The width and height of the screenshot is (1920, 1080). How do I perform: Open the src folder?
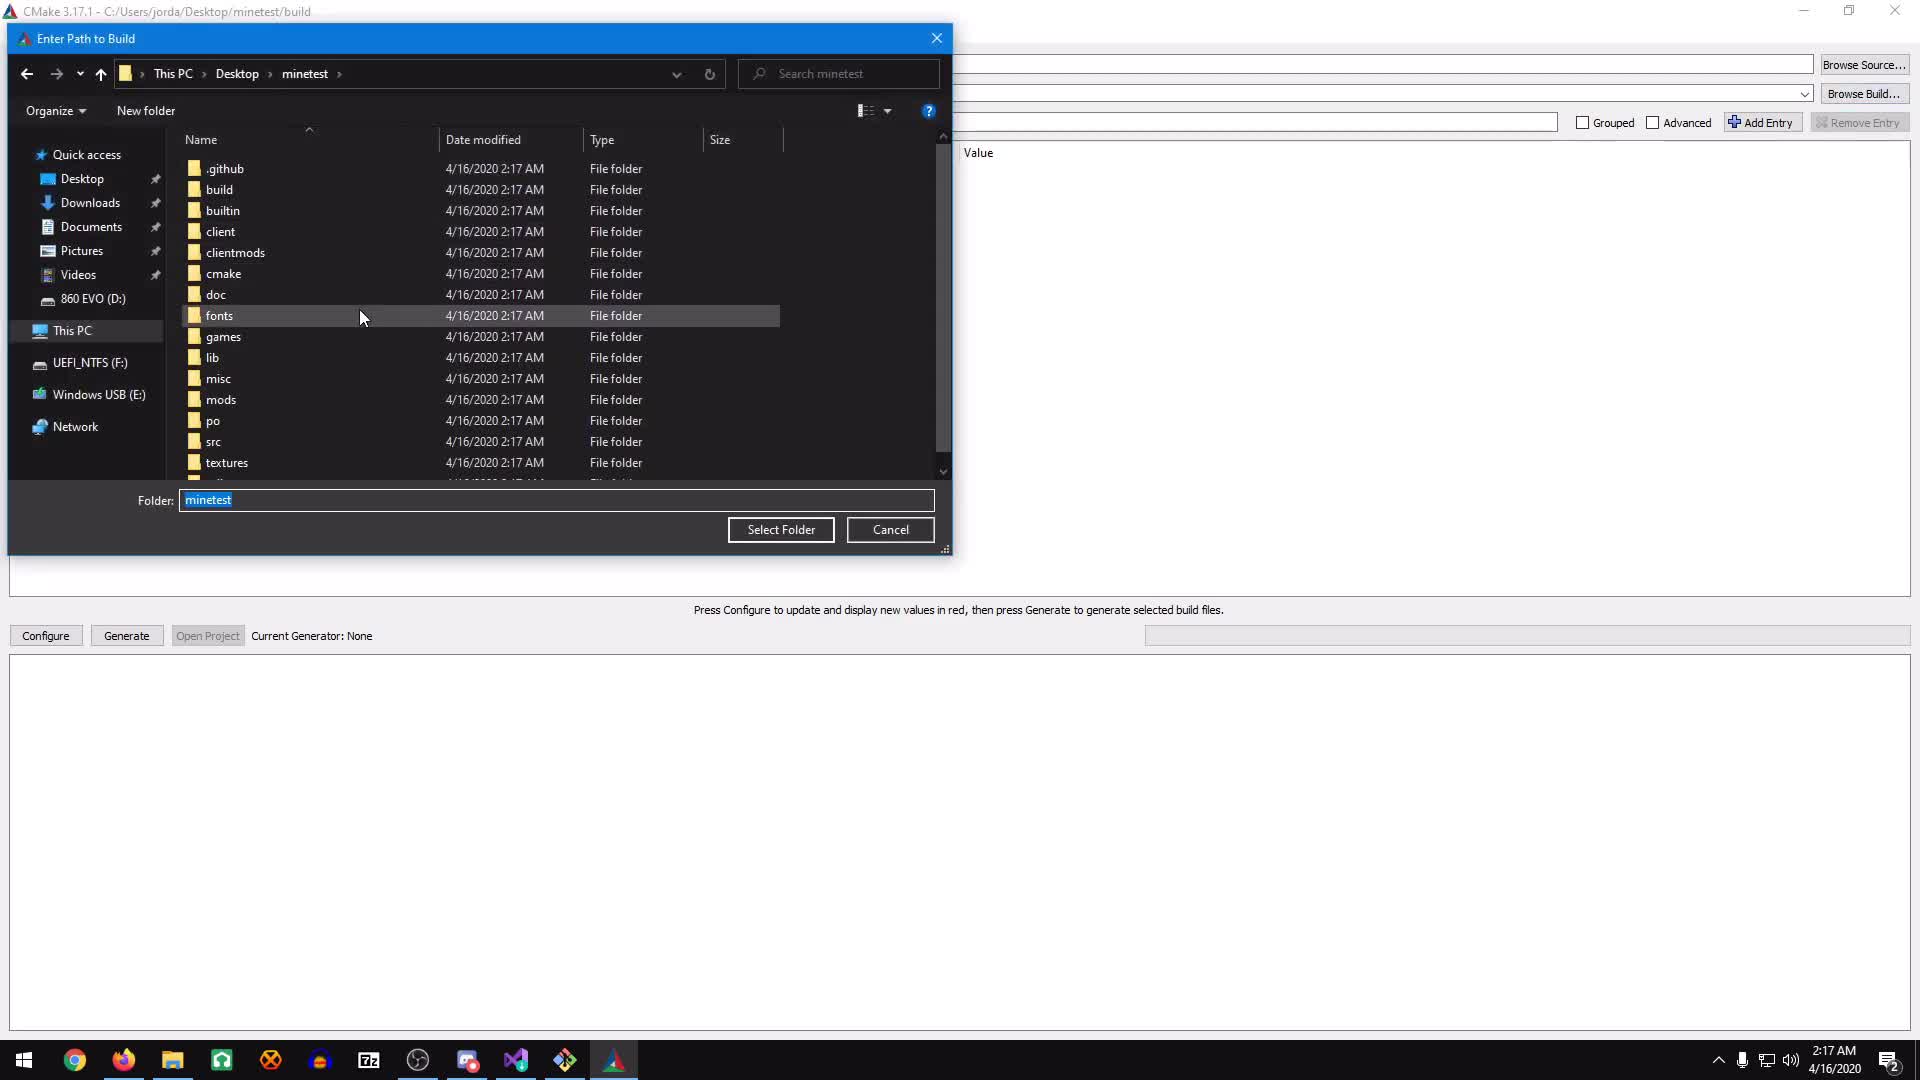pyautogui.click(x=213, y=442)
